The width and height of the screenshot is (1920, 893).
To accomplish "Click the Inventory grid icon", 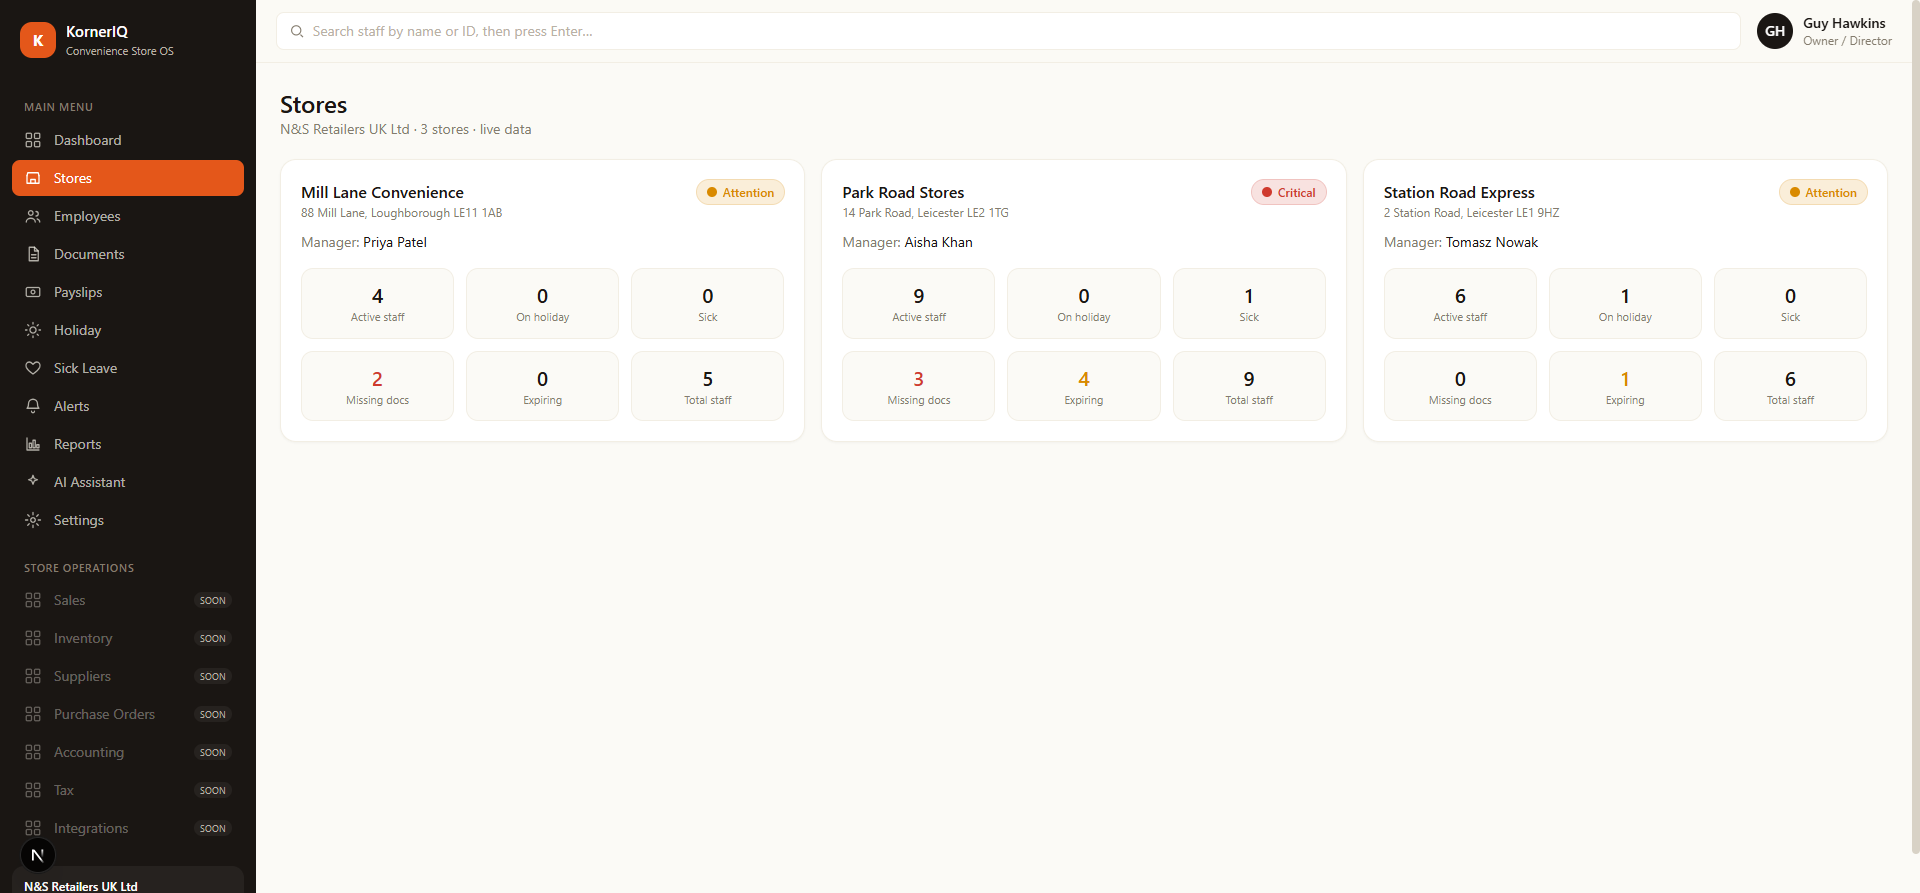I will point(33,638).
